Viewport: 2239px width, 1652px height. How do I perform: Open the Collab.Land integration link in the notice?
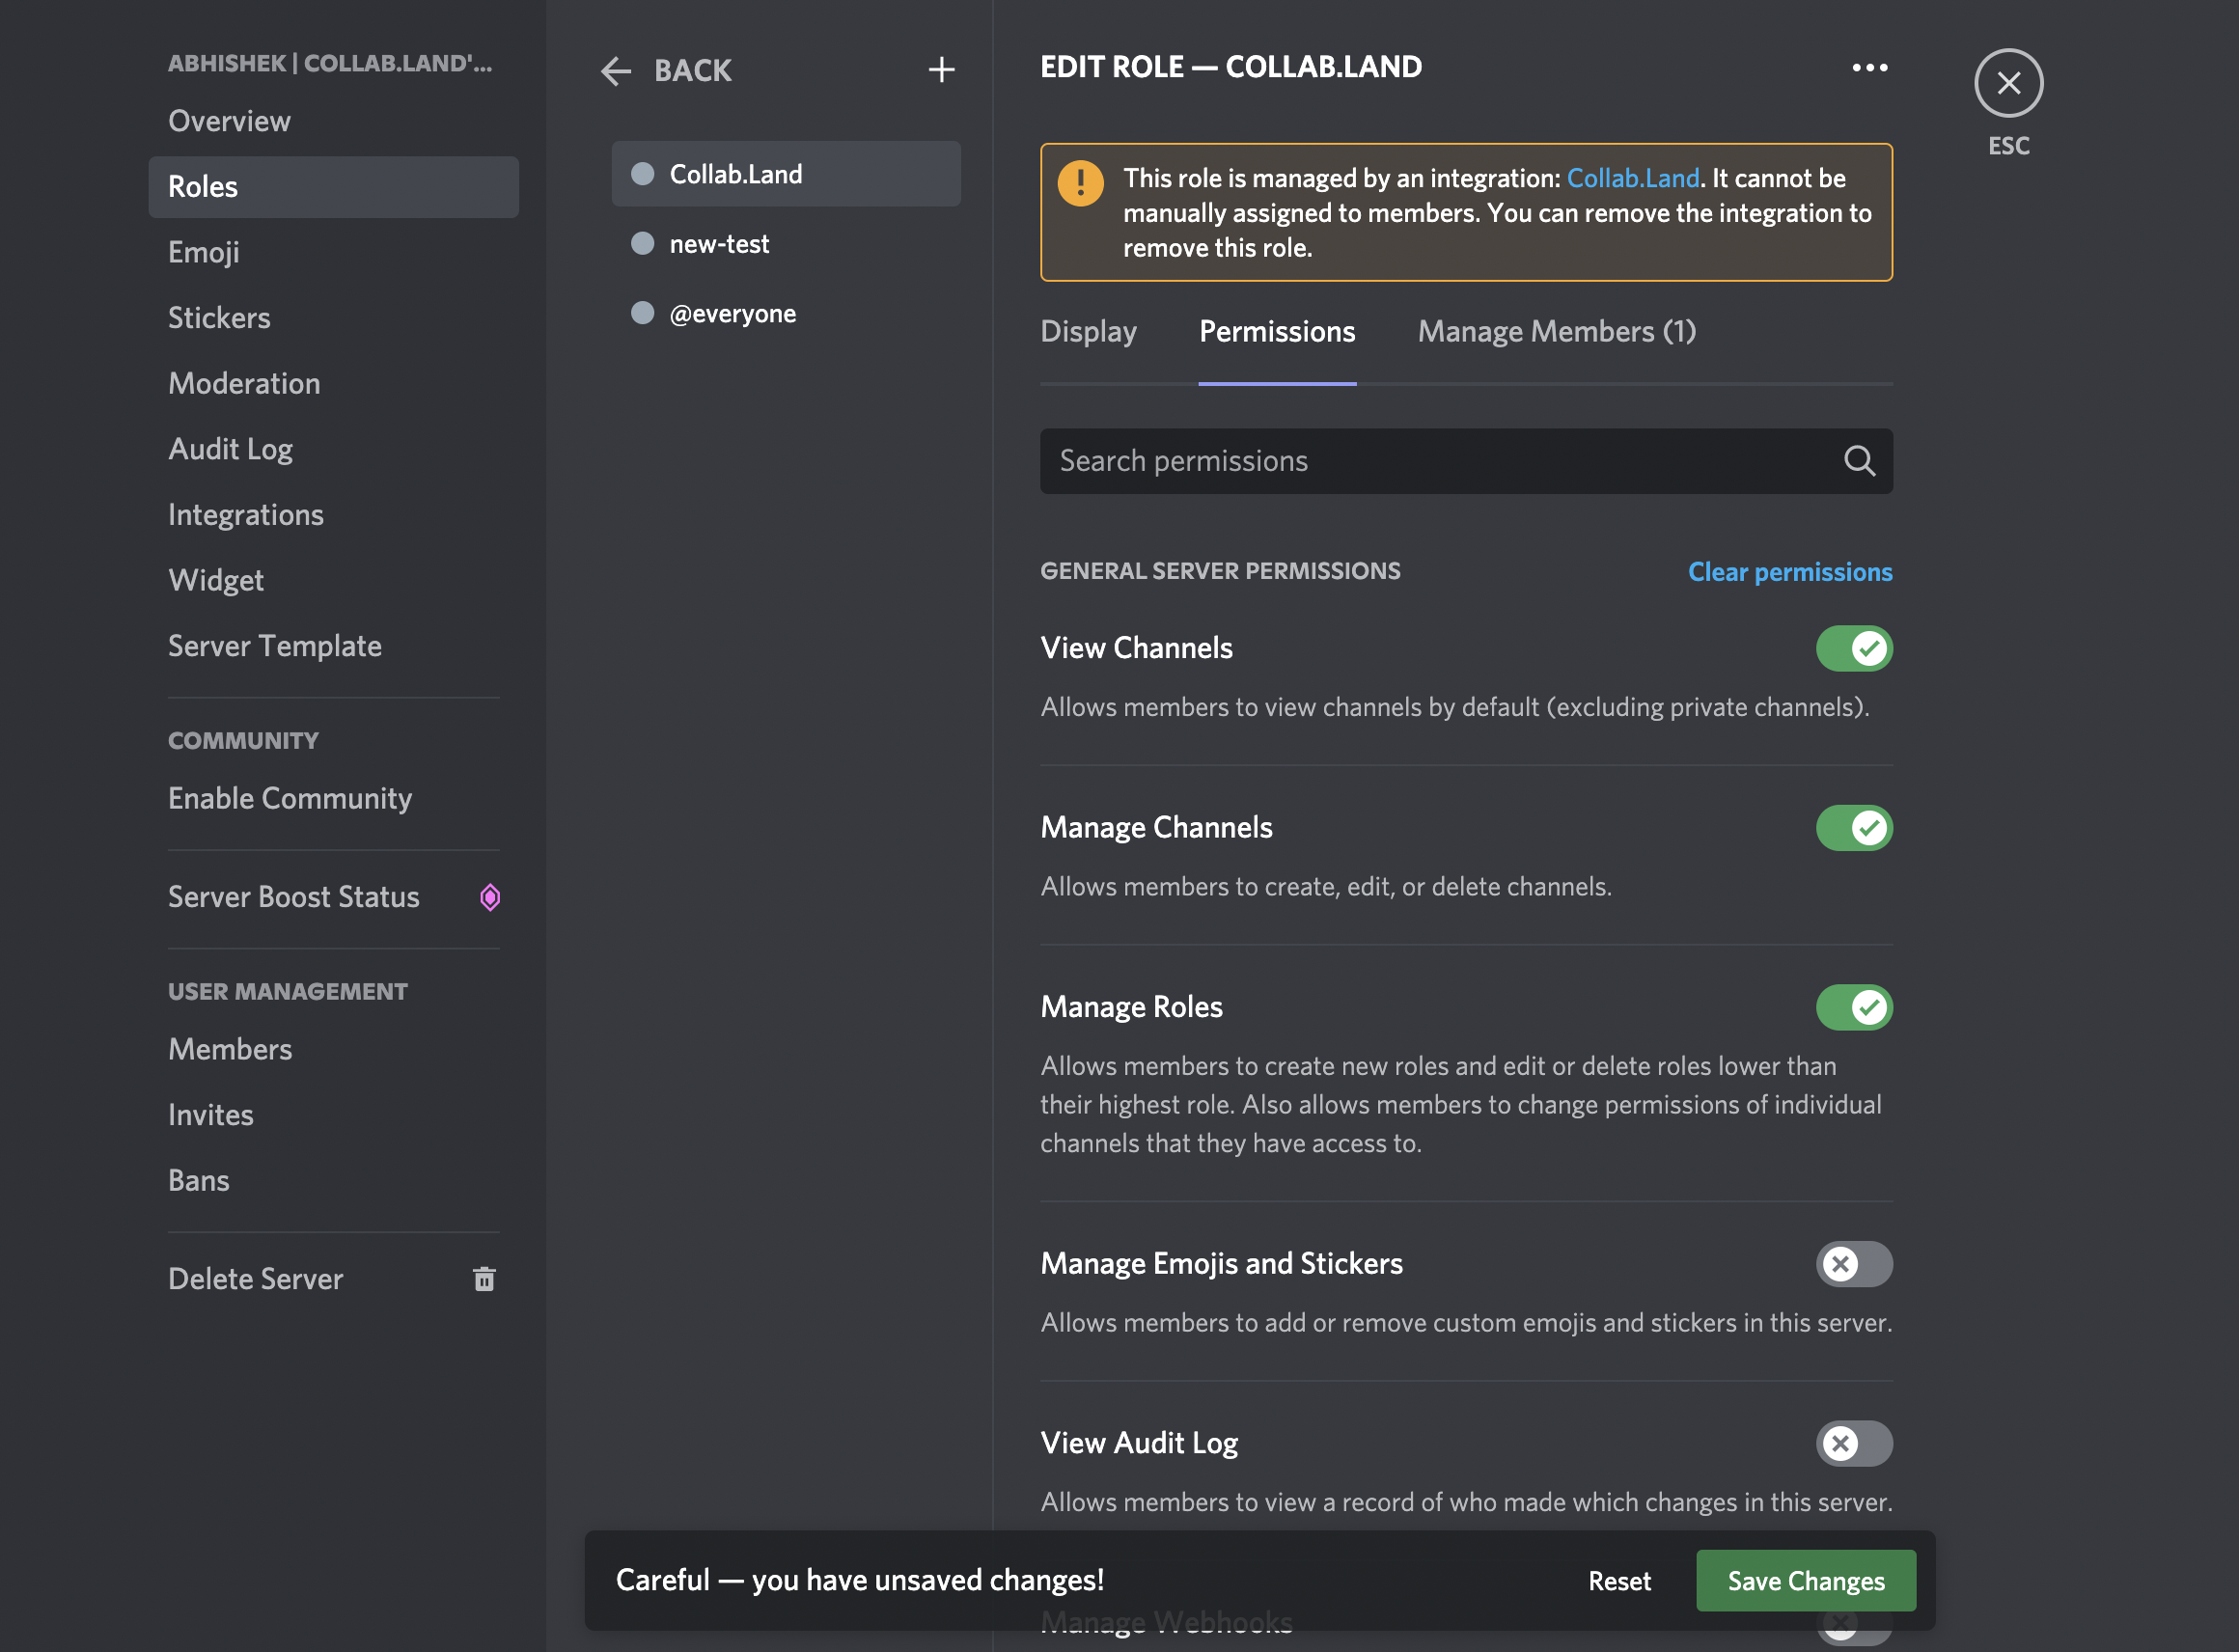pyautogui.click(x=1632, y=177)
